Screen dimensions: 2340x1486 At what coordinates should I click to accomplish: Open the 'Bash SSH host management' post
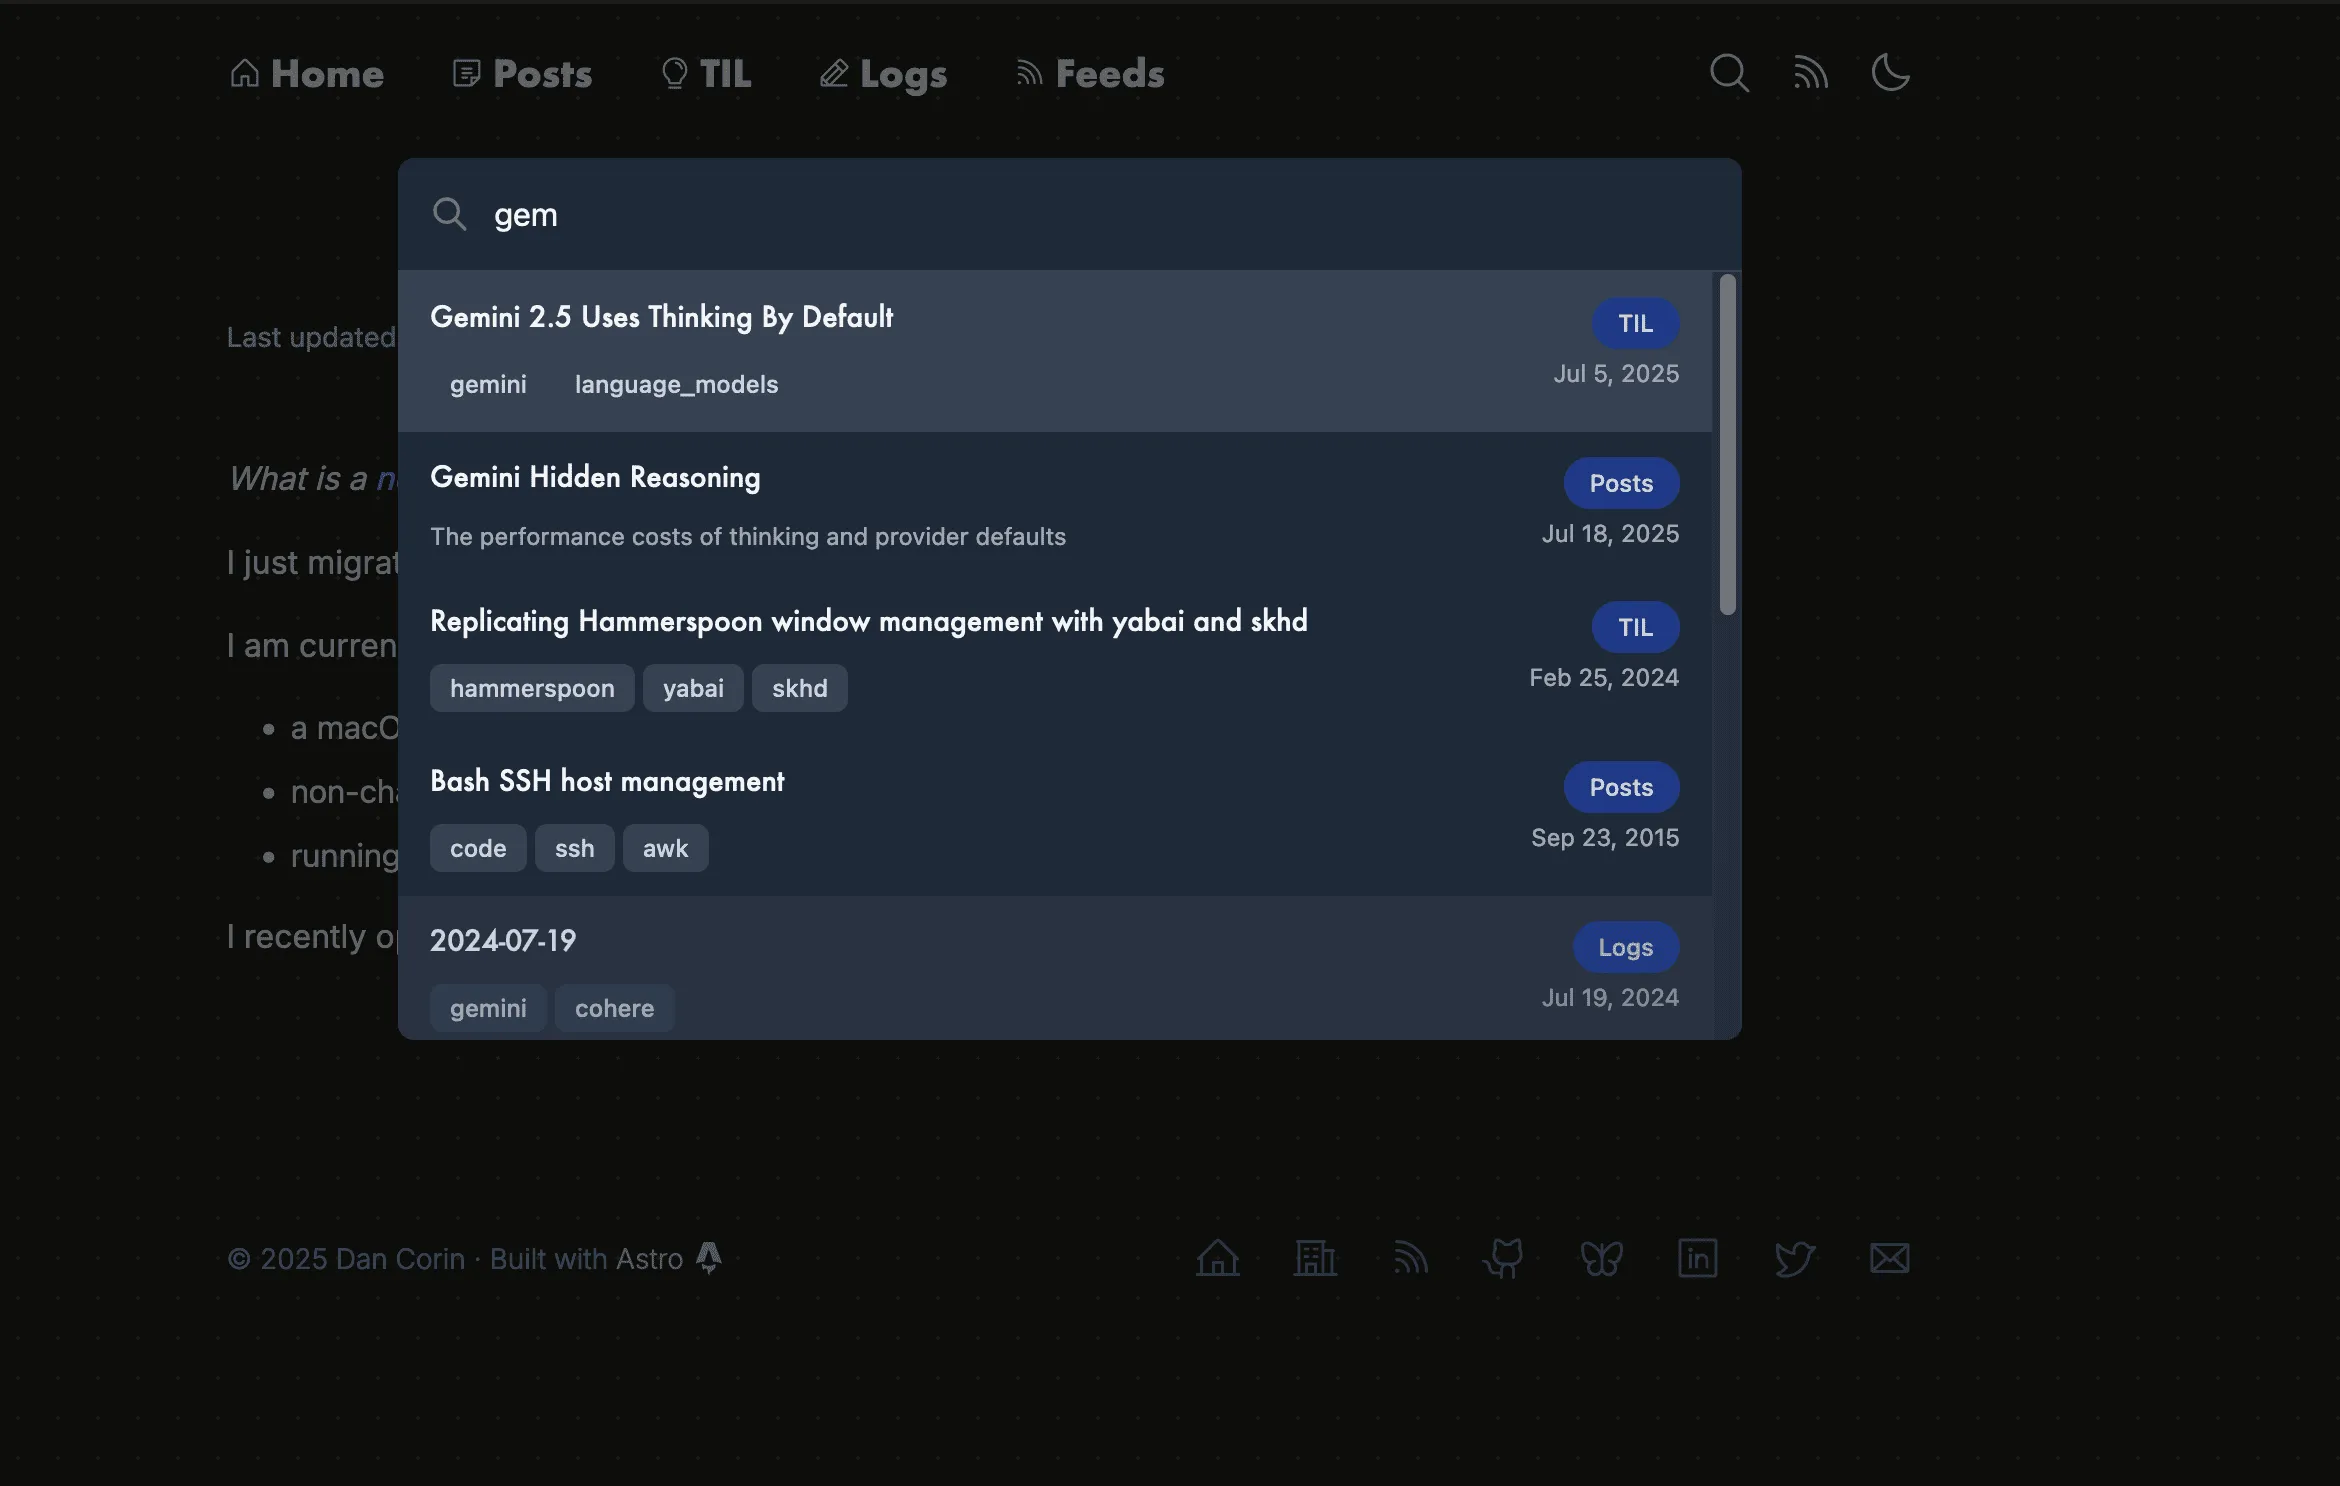tap(607, 781)
